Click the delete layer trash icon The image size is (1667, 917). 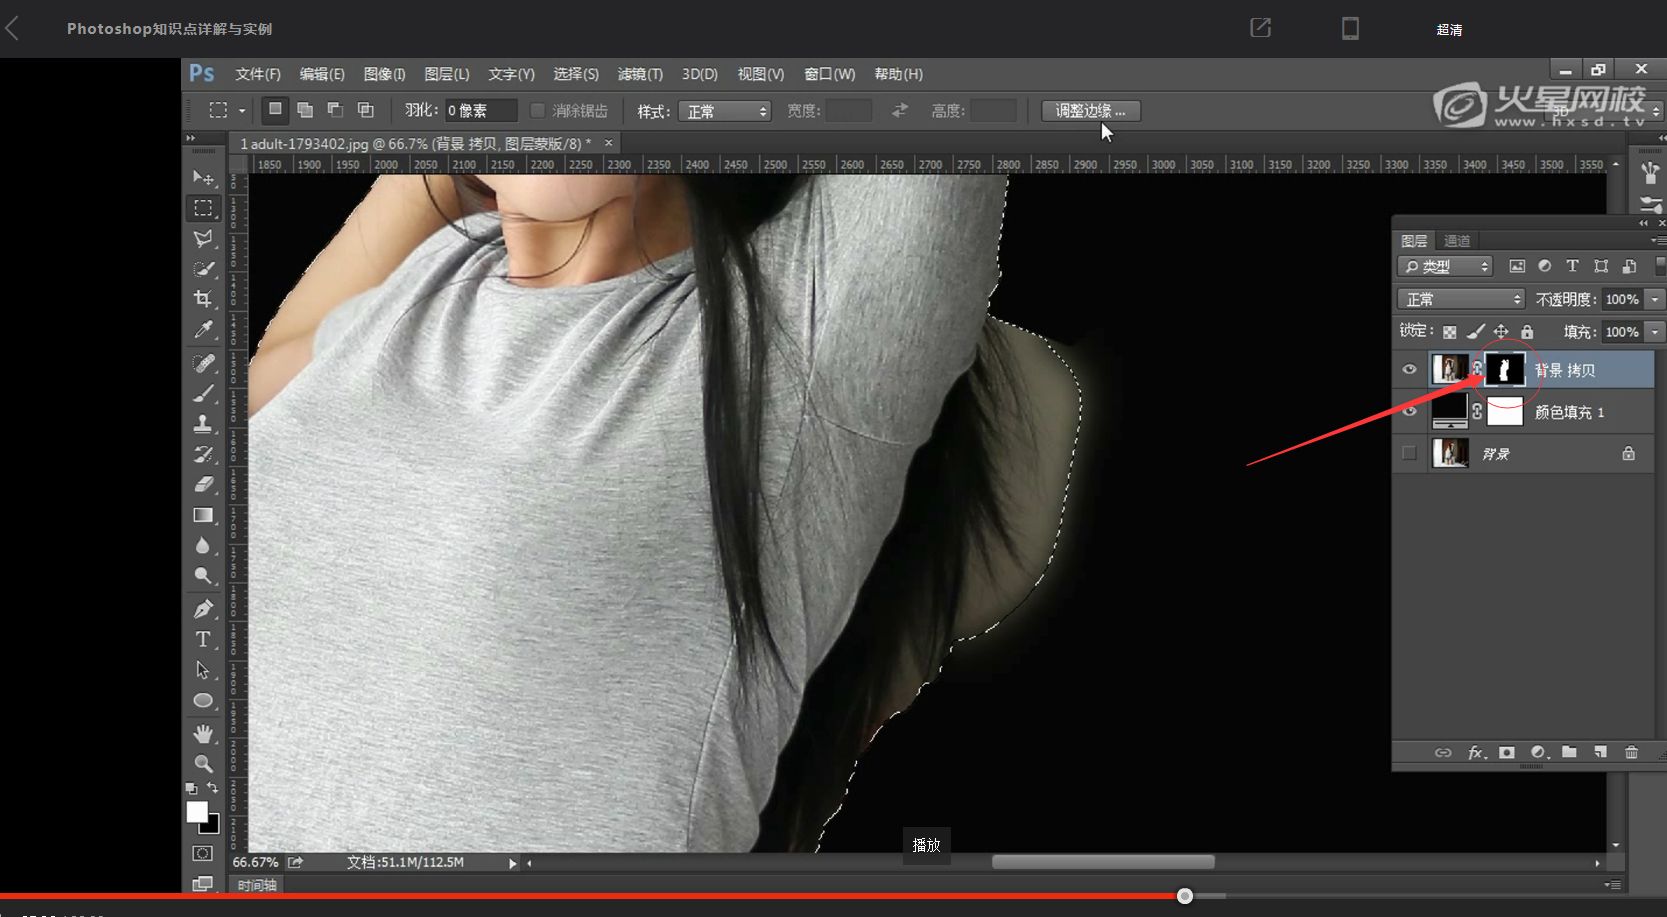click(x=1631, y=752)
